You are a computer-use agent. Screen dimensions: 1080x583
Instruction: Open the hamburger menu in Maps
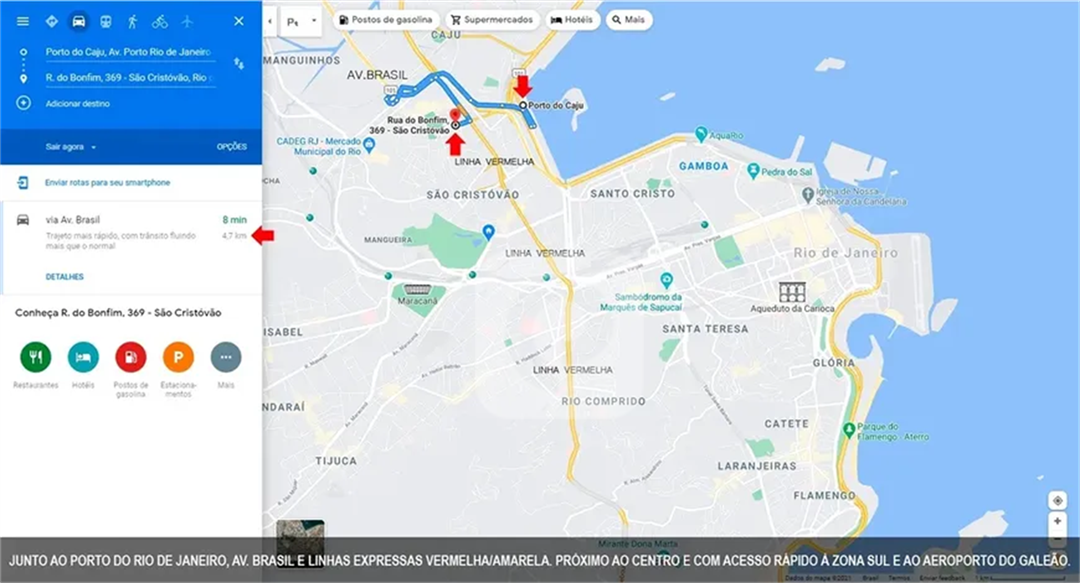point(23,21)
